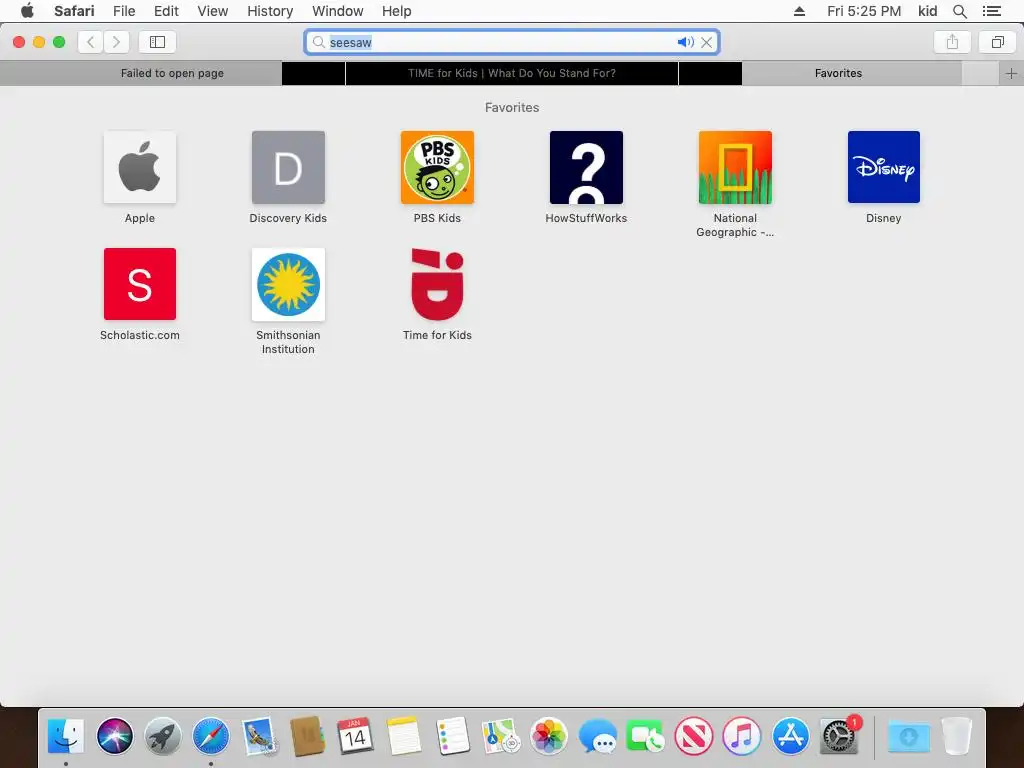This screenshot has width=1024, height=768.
Task: Open the PBS Kids favorite
Action: pyautogui.click(x=437, y=167)
